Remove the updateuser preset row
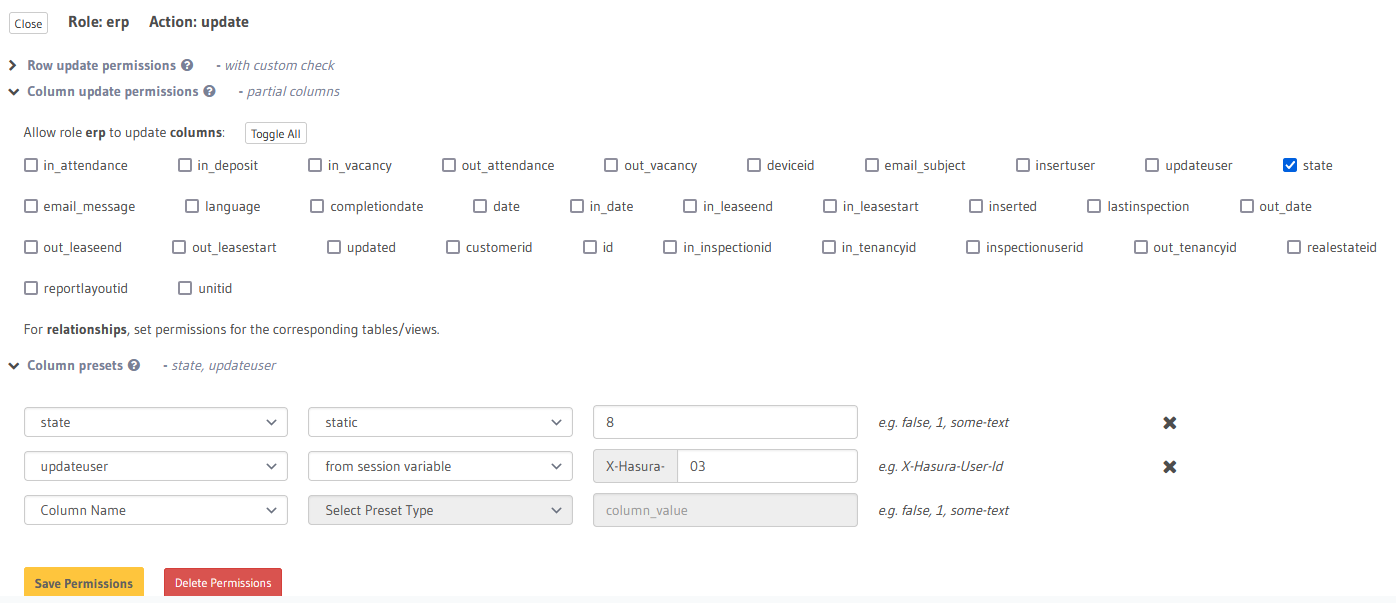 coord(1169,467)
